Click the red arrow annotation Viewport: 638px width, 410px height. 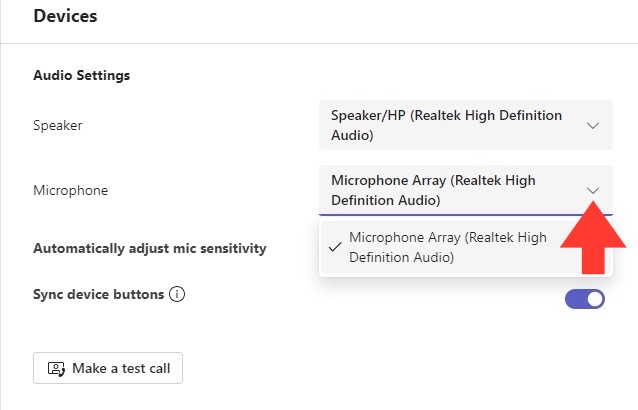click(593, 238)
